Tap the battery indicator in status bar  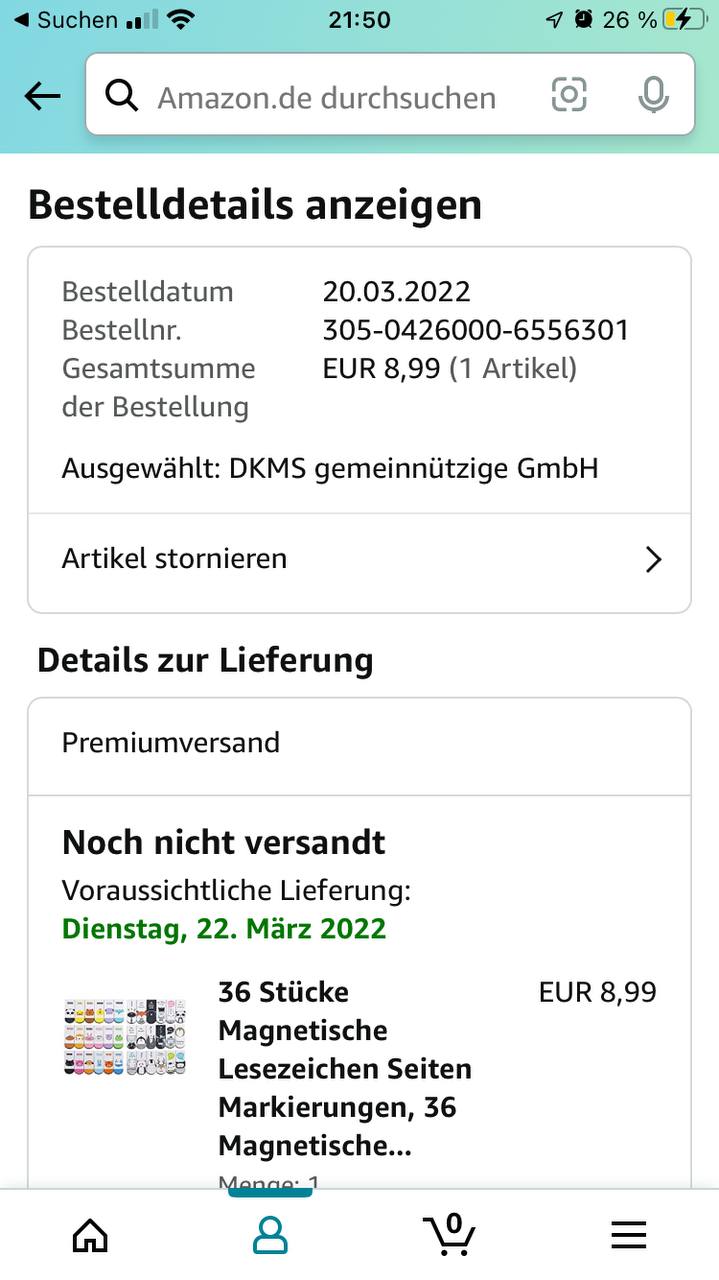683,20
